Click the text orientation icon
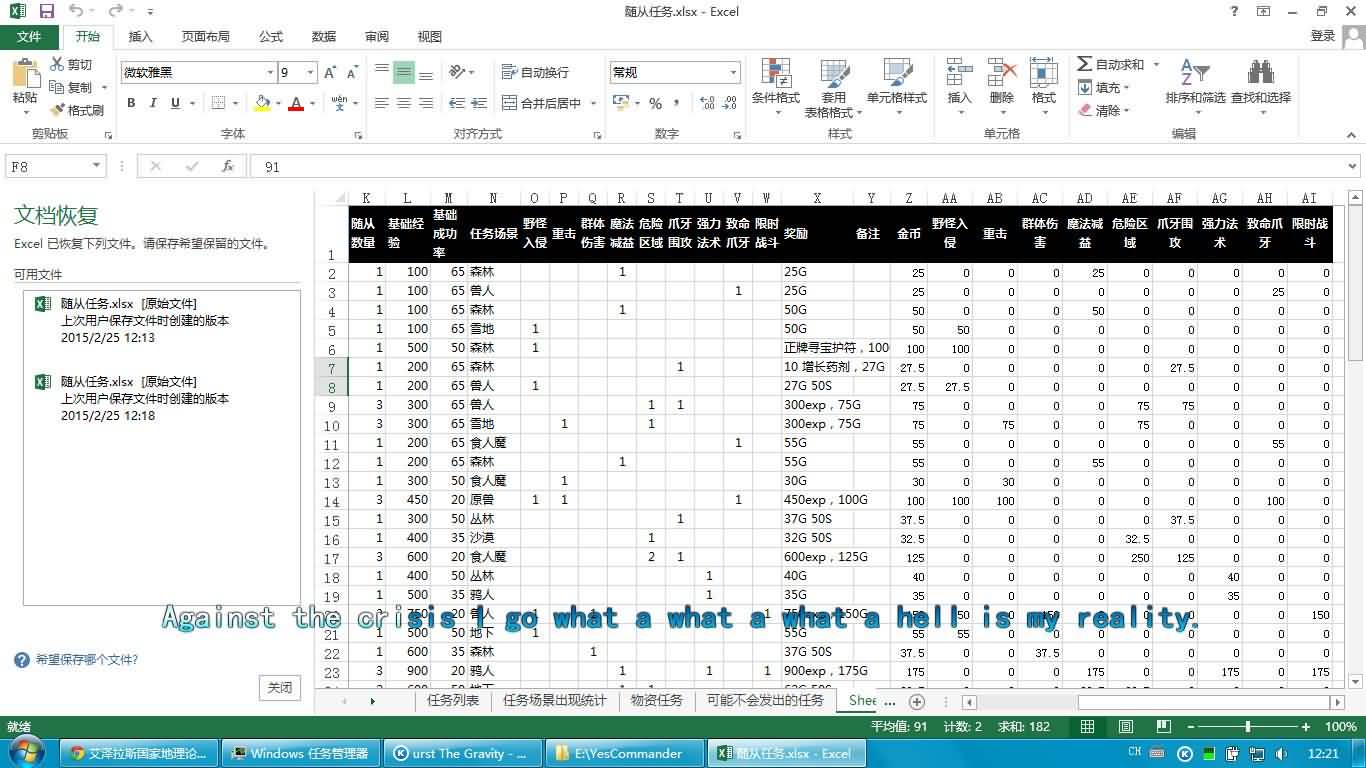Viewport: 1366px width, 768px height. click(458, 72)
